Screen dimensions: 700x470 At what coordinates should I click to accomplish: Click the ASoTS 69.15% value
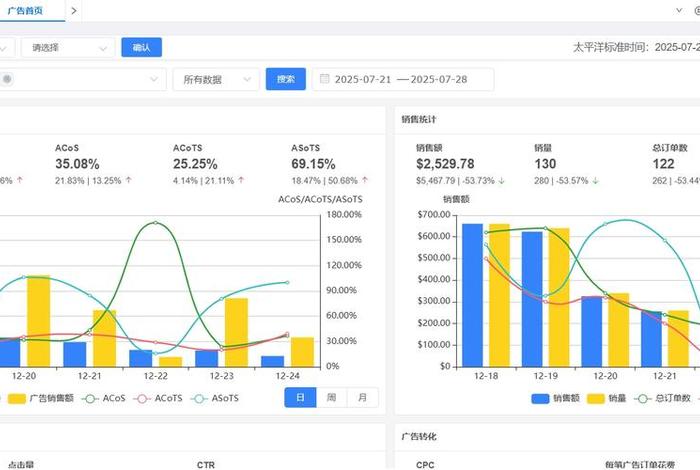click(313, 164)
